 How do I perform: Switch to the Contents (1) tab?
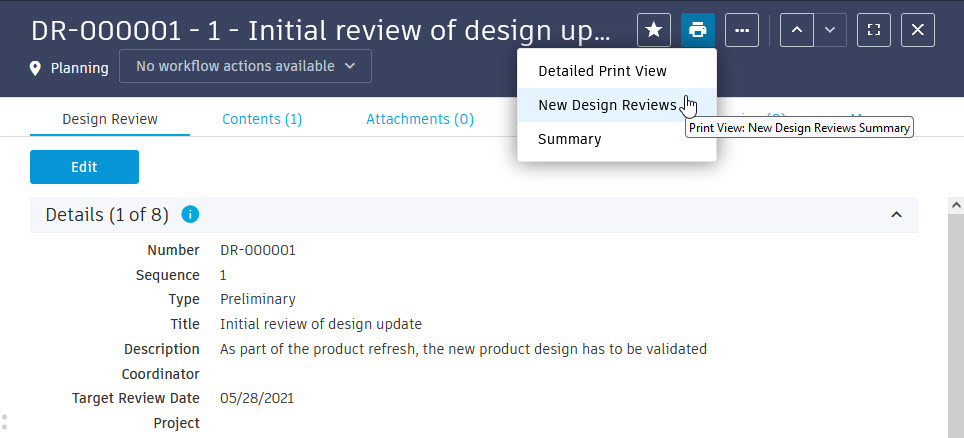click(262, 119)
